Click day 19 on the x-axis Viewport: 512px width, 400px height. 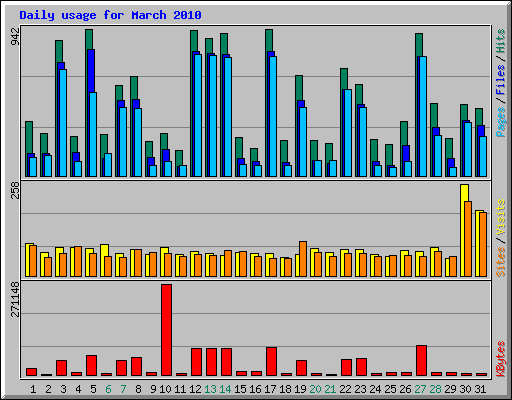(300, 389)
